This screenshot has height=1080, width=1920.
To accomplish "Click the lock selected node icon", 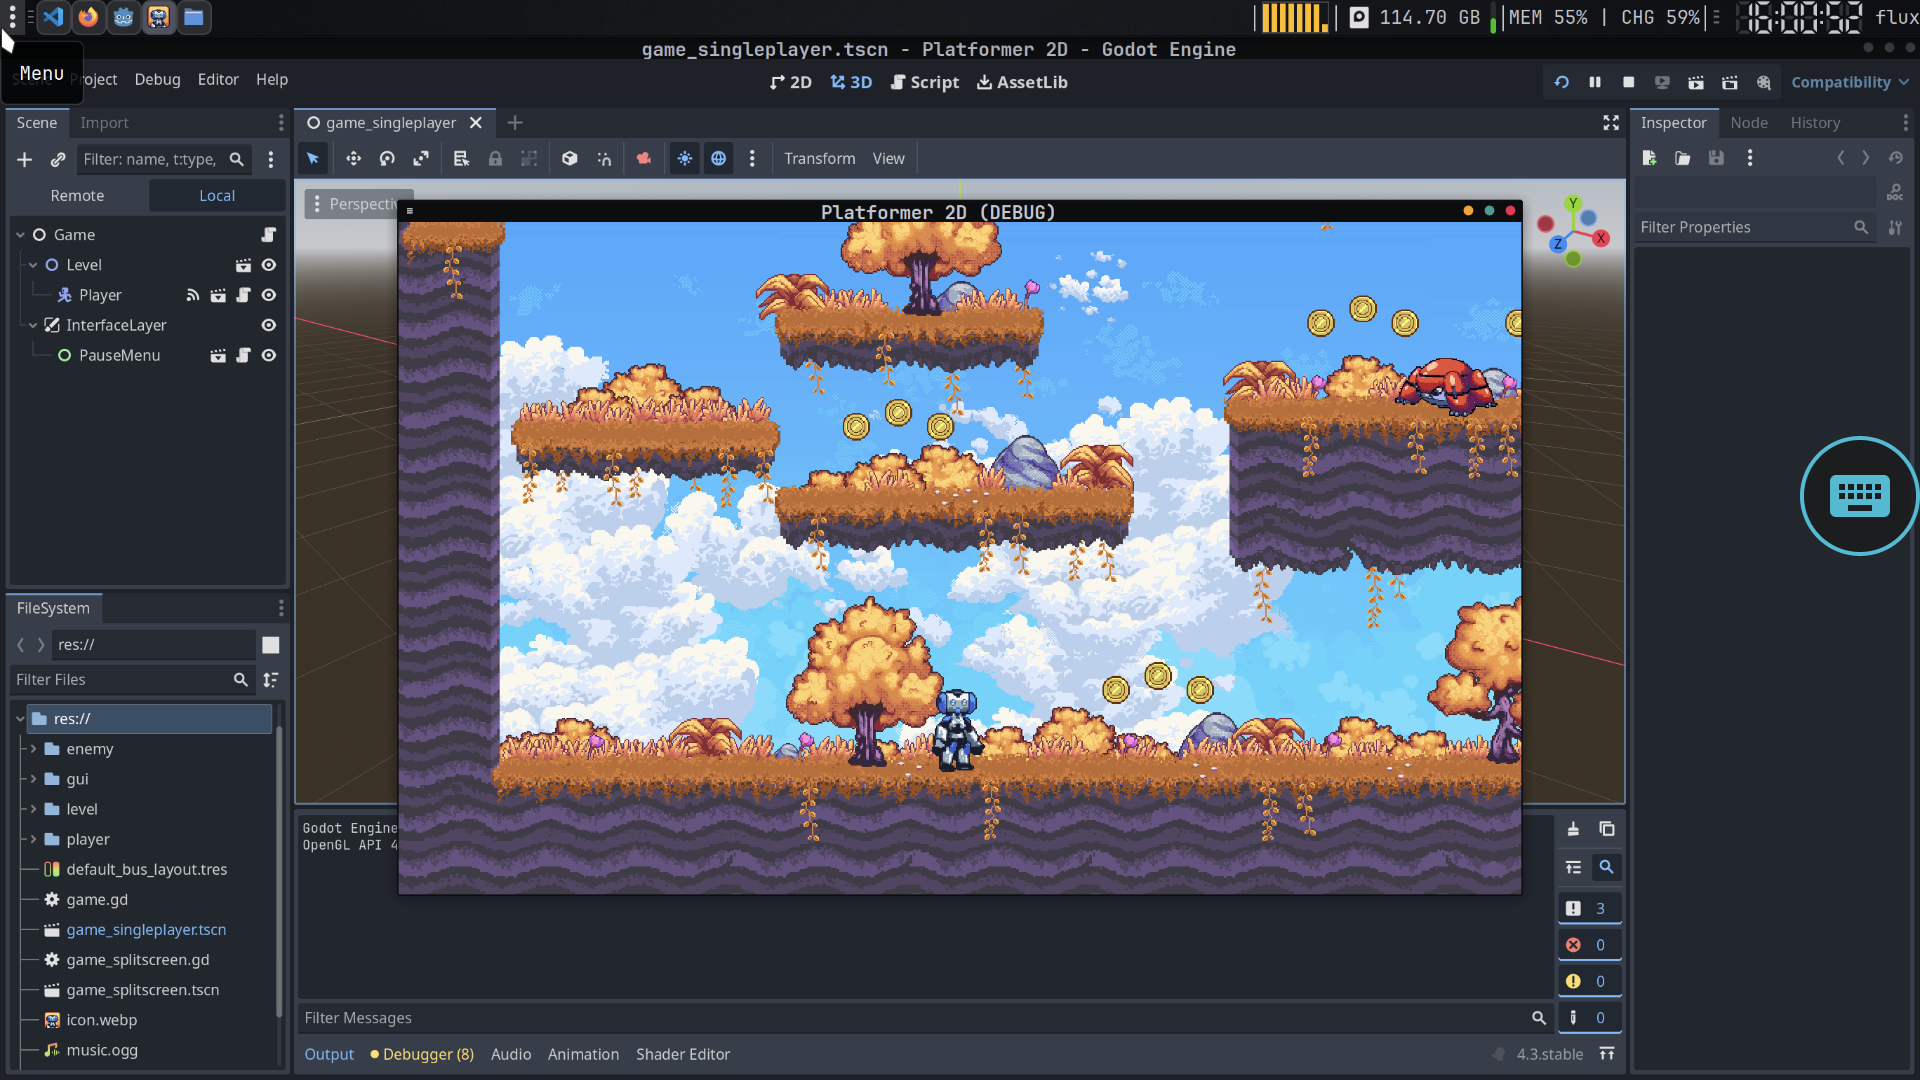I will 495,158.
